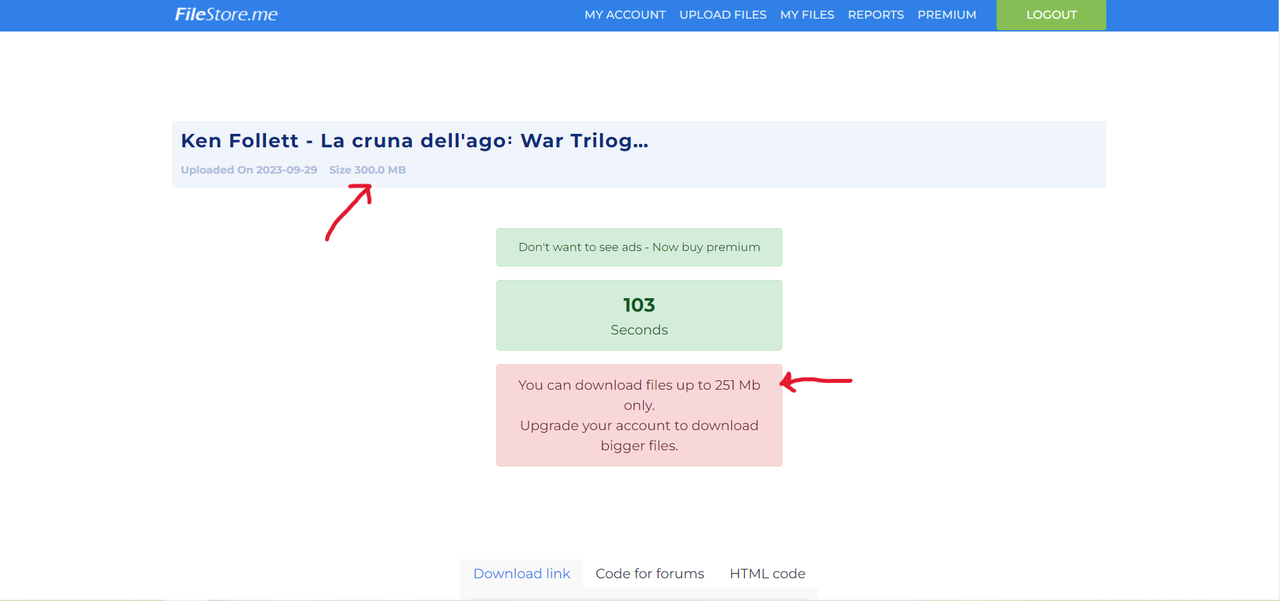Open MY FILES in the navigation bar
The width and height of the screenshot is (1280, 601).
pos(807,15)
